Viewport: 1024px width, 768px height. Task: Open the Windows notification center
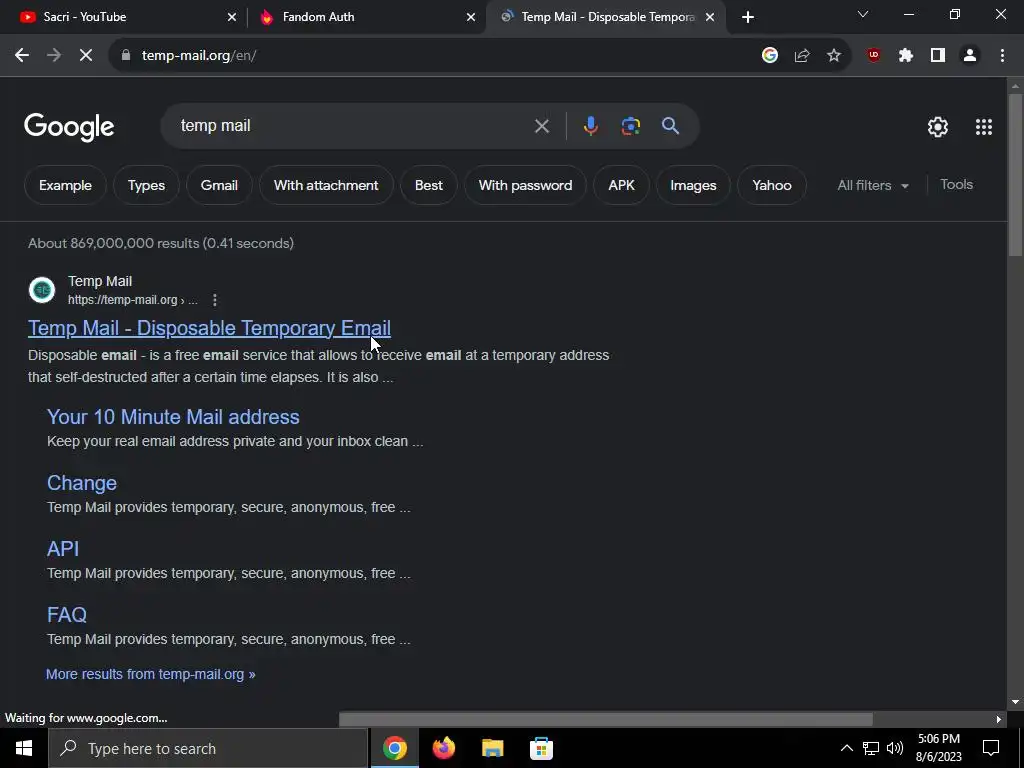coord(991,748)
